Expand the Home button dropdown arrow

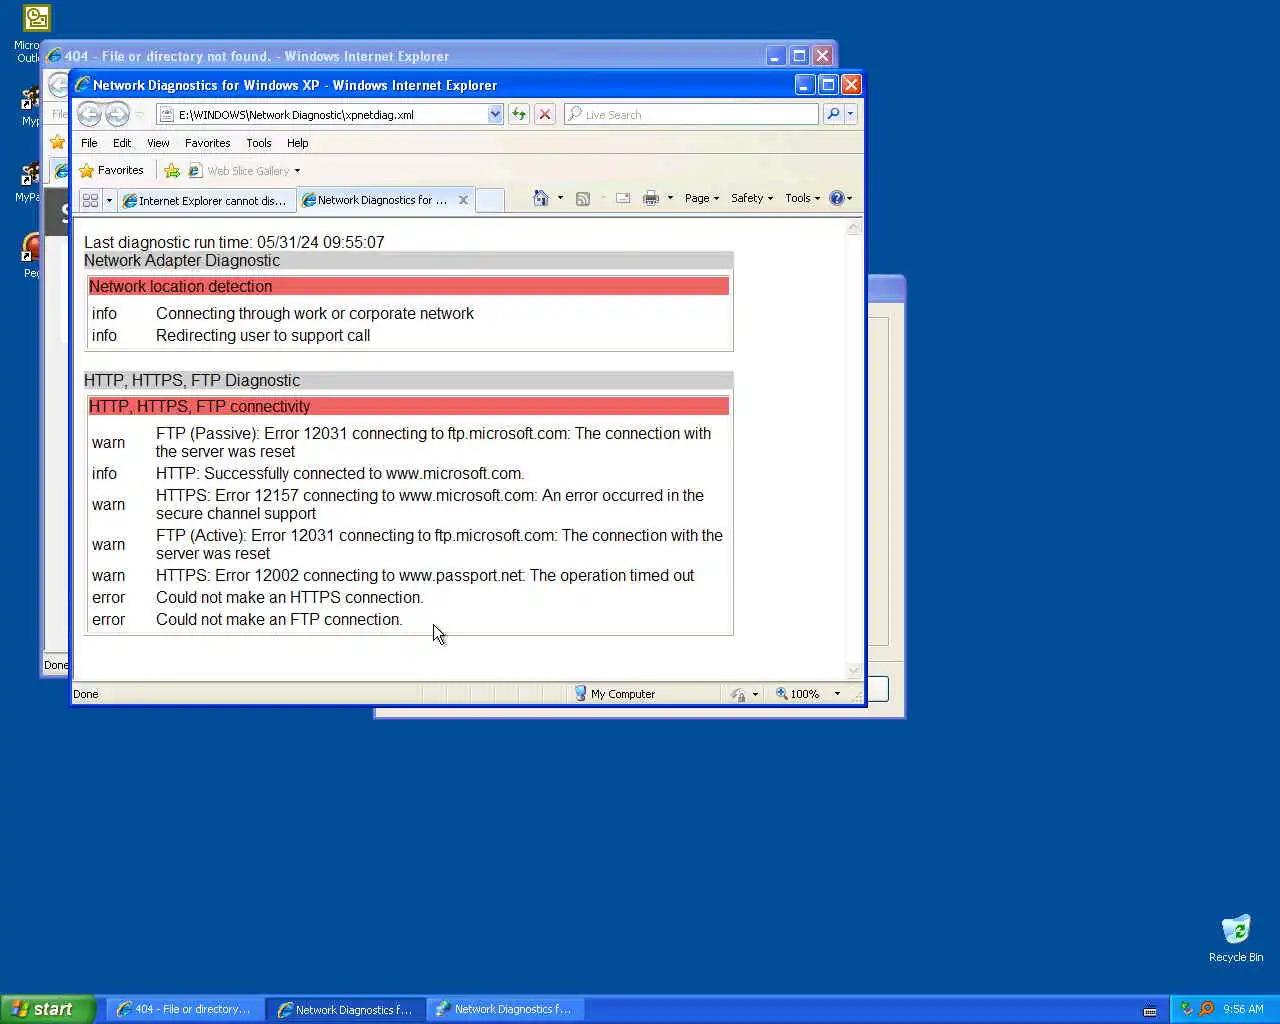tap(560, 198)
